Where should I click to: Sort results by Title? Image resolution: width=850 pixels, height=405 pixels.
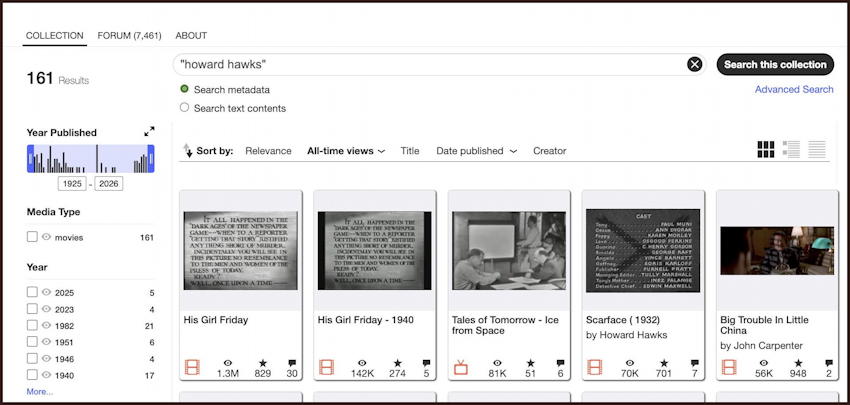(410, 151)
